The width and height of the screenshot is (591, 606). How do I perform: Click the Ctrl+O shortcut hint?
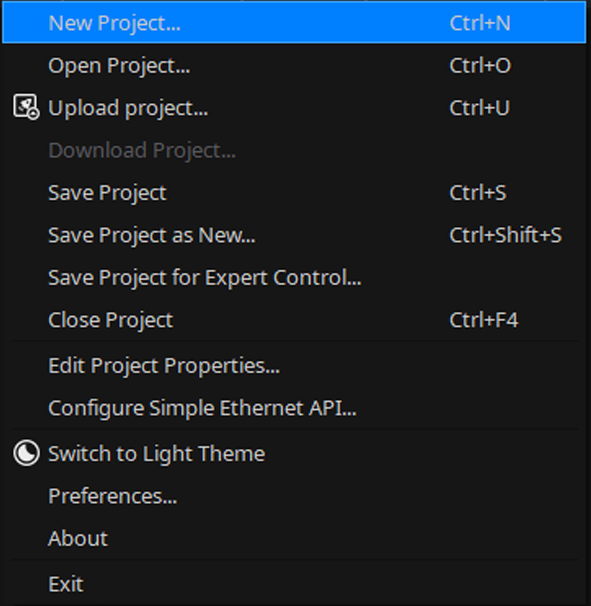(x=480, y=65)
